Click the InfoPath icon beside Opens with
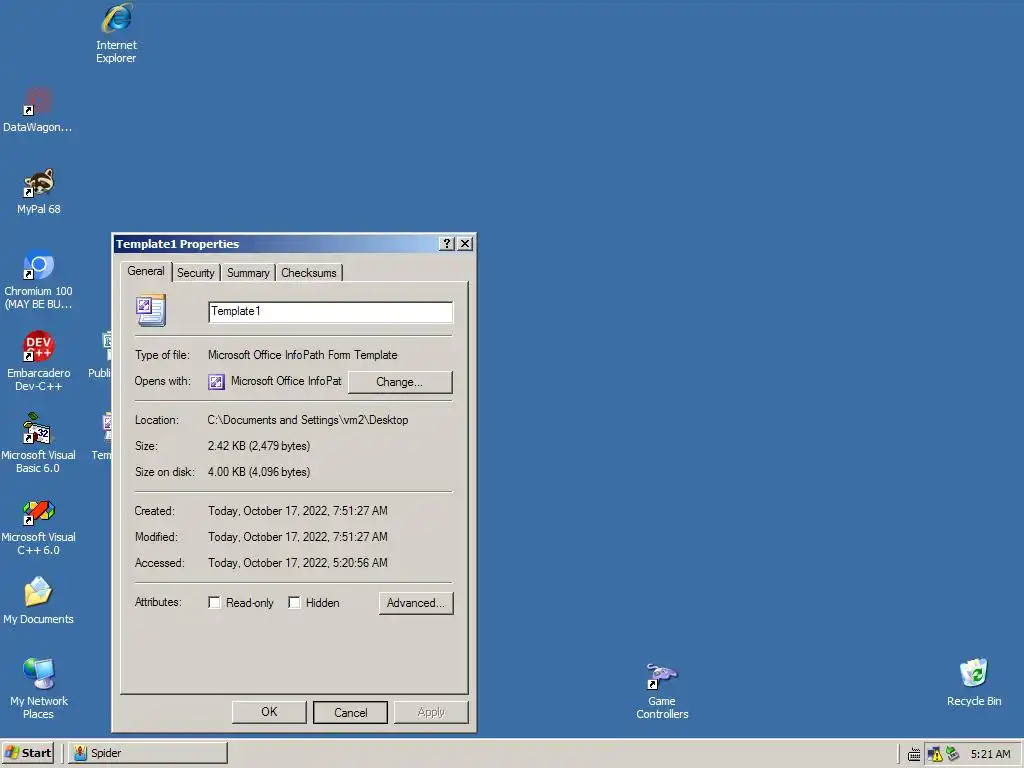This screenshot has height=768, width=1024. tap(216, 381)
